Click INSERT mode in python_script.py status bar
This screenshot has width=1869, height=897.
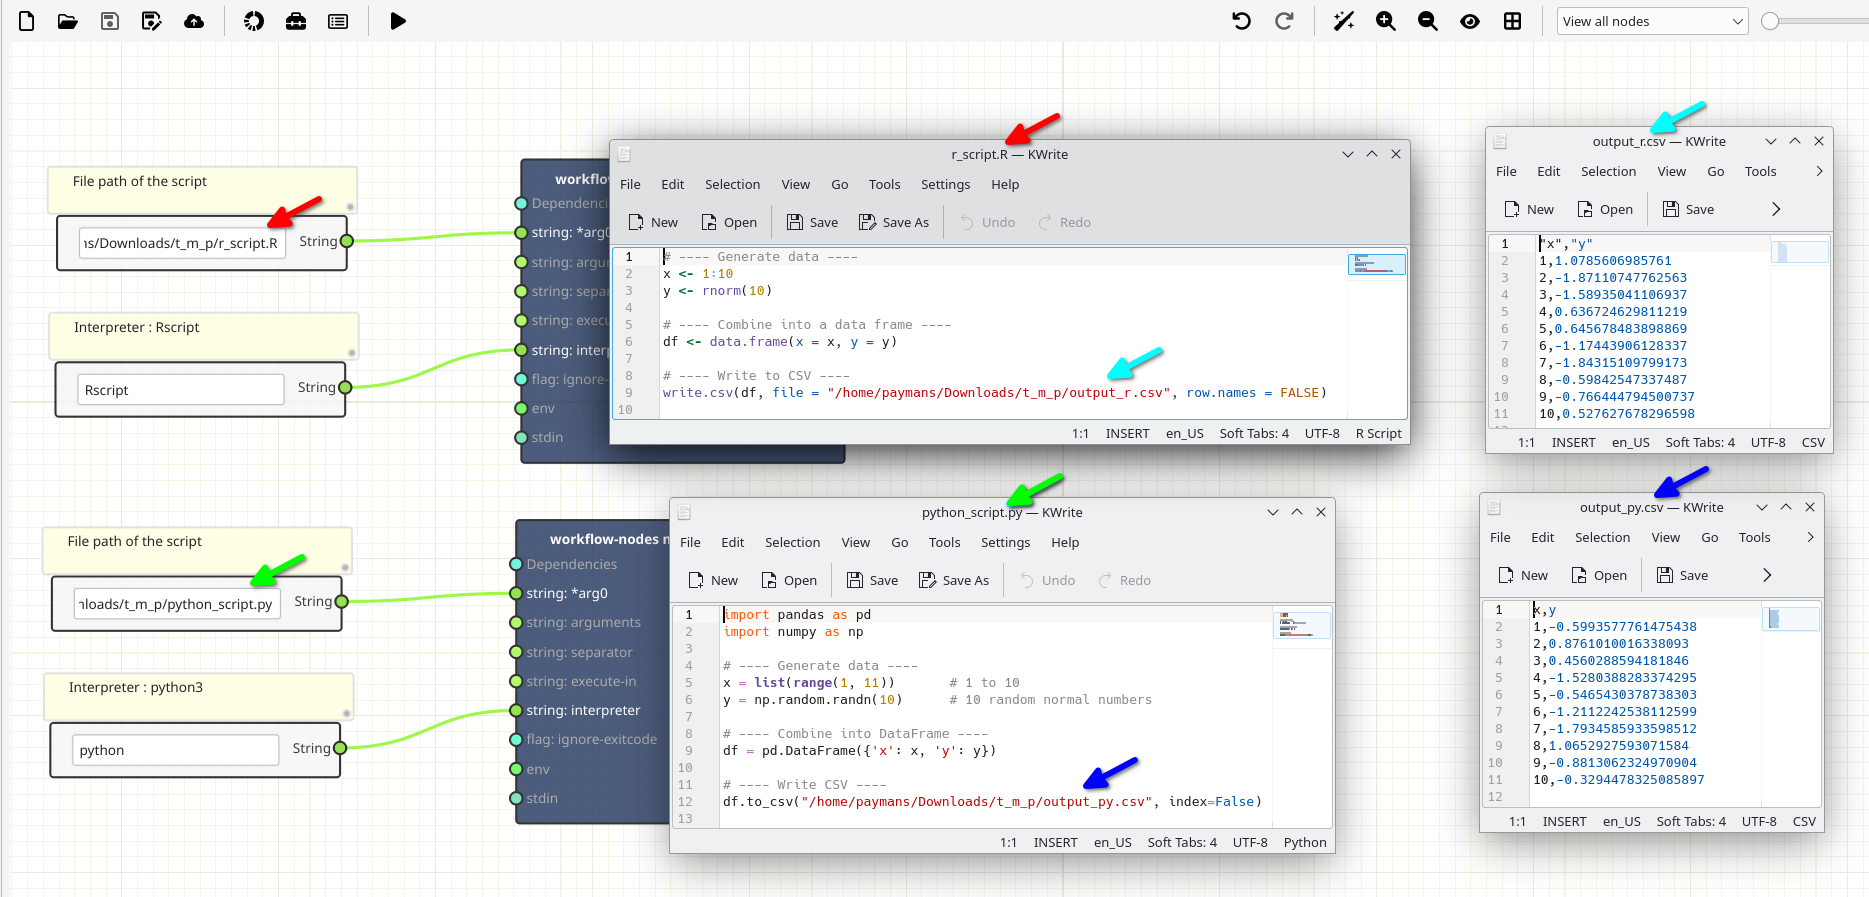click(1055, 842)
